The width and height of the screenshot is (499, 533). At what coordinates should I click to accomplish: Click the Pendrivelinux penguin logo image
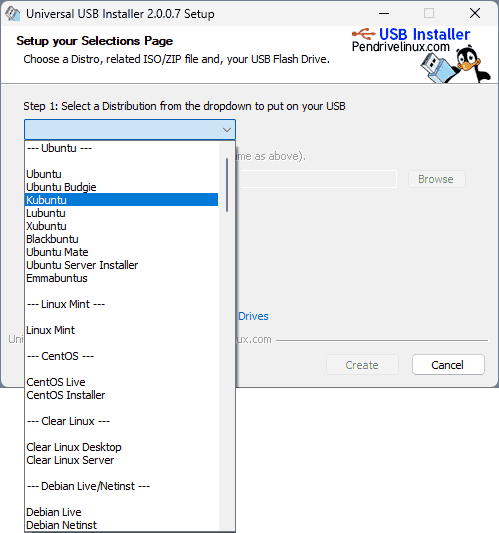[x=455, y=65]
